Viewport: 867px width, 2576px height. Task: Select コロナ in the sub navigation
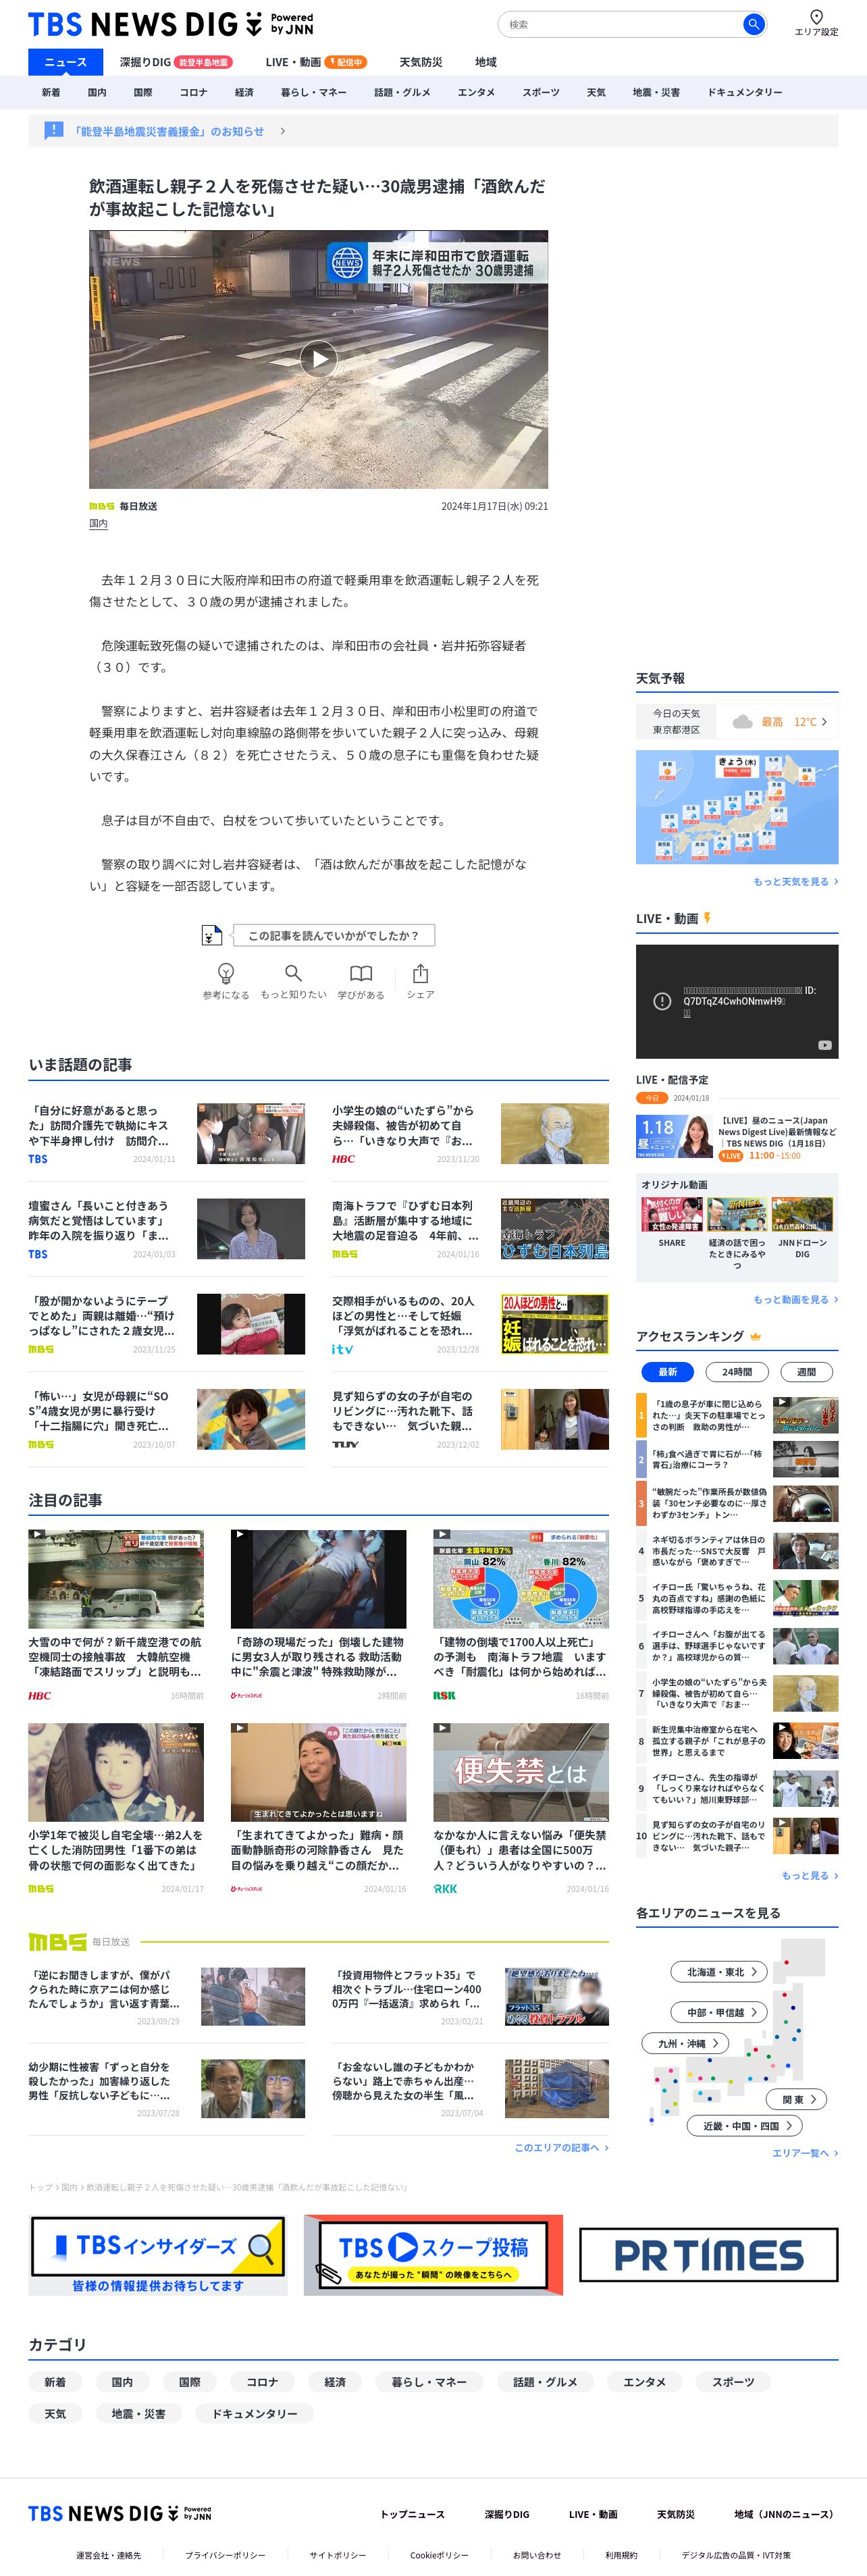point(193,92)
